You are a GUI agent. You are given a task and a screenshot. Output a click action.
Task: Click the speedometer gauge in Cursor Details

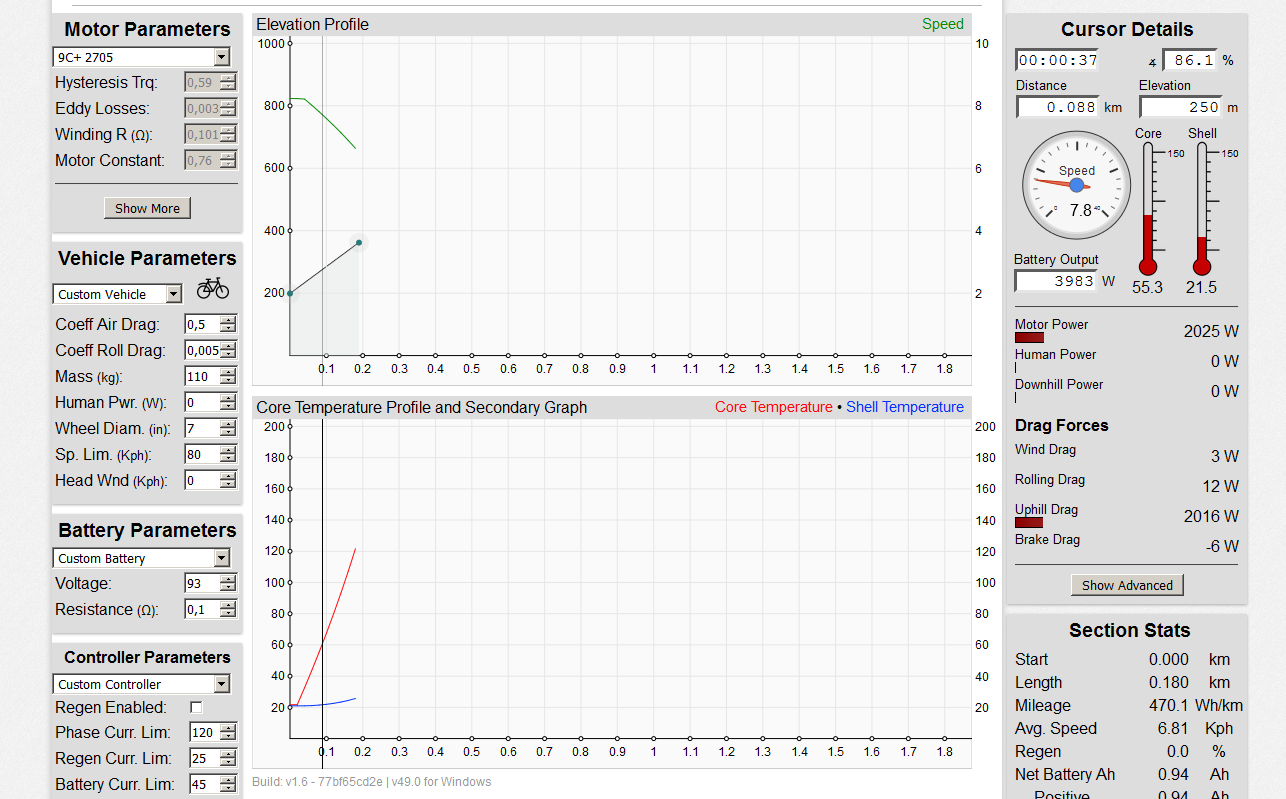tap(1077, 186)
